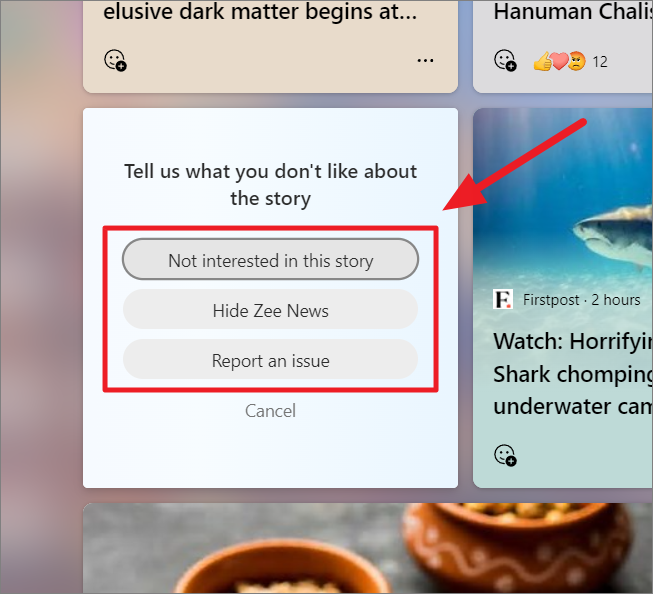View reaction emojis with count 12
Screen dimensions: 653x594
pyautogui.click(x=570, y=62)
